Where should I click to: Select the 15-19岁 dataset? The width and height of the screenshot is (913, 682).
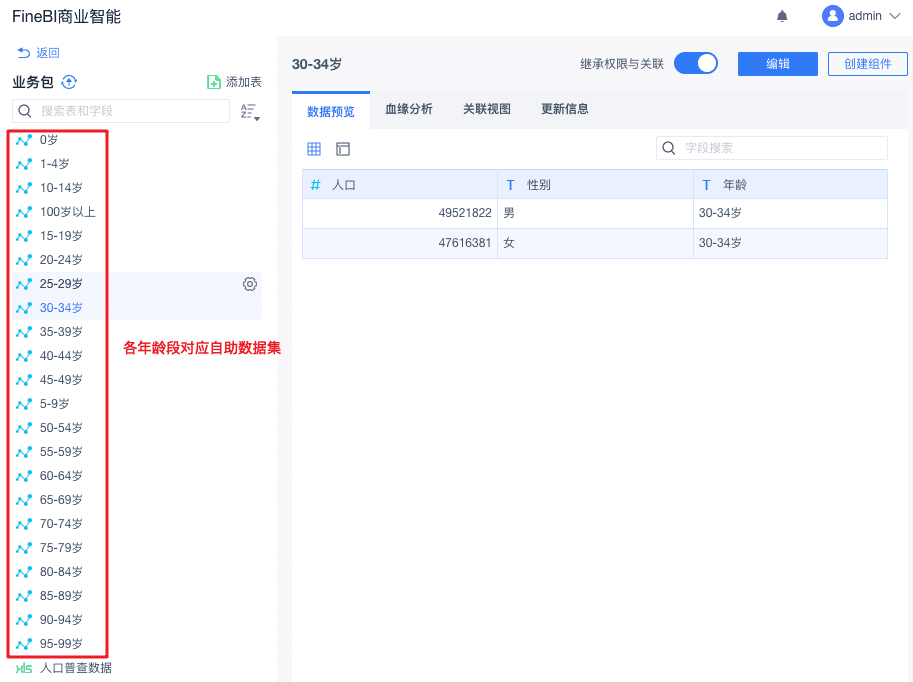(x=61, y=236)
